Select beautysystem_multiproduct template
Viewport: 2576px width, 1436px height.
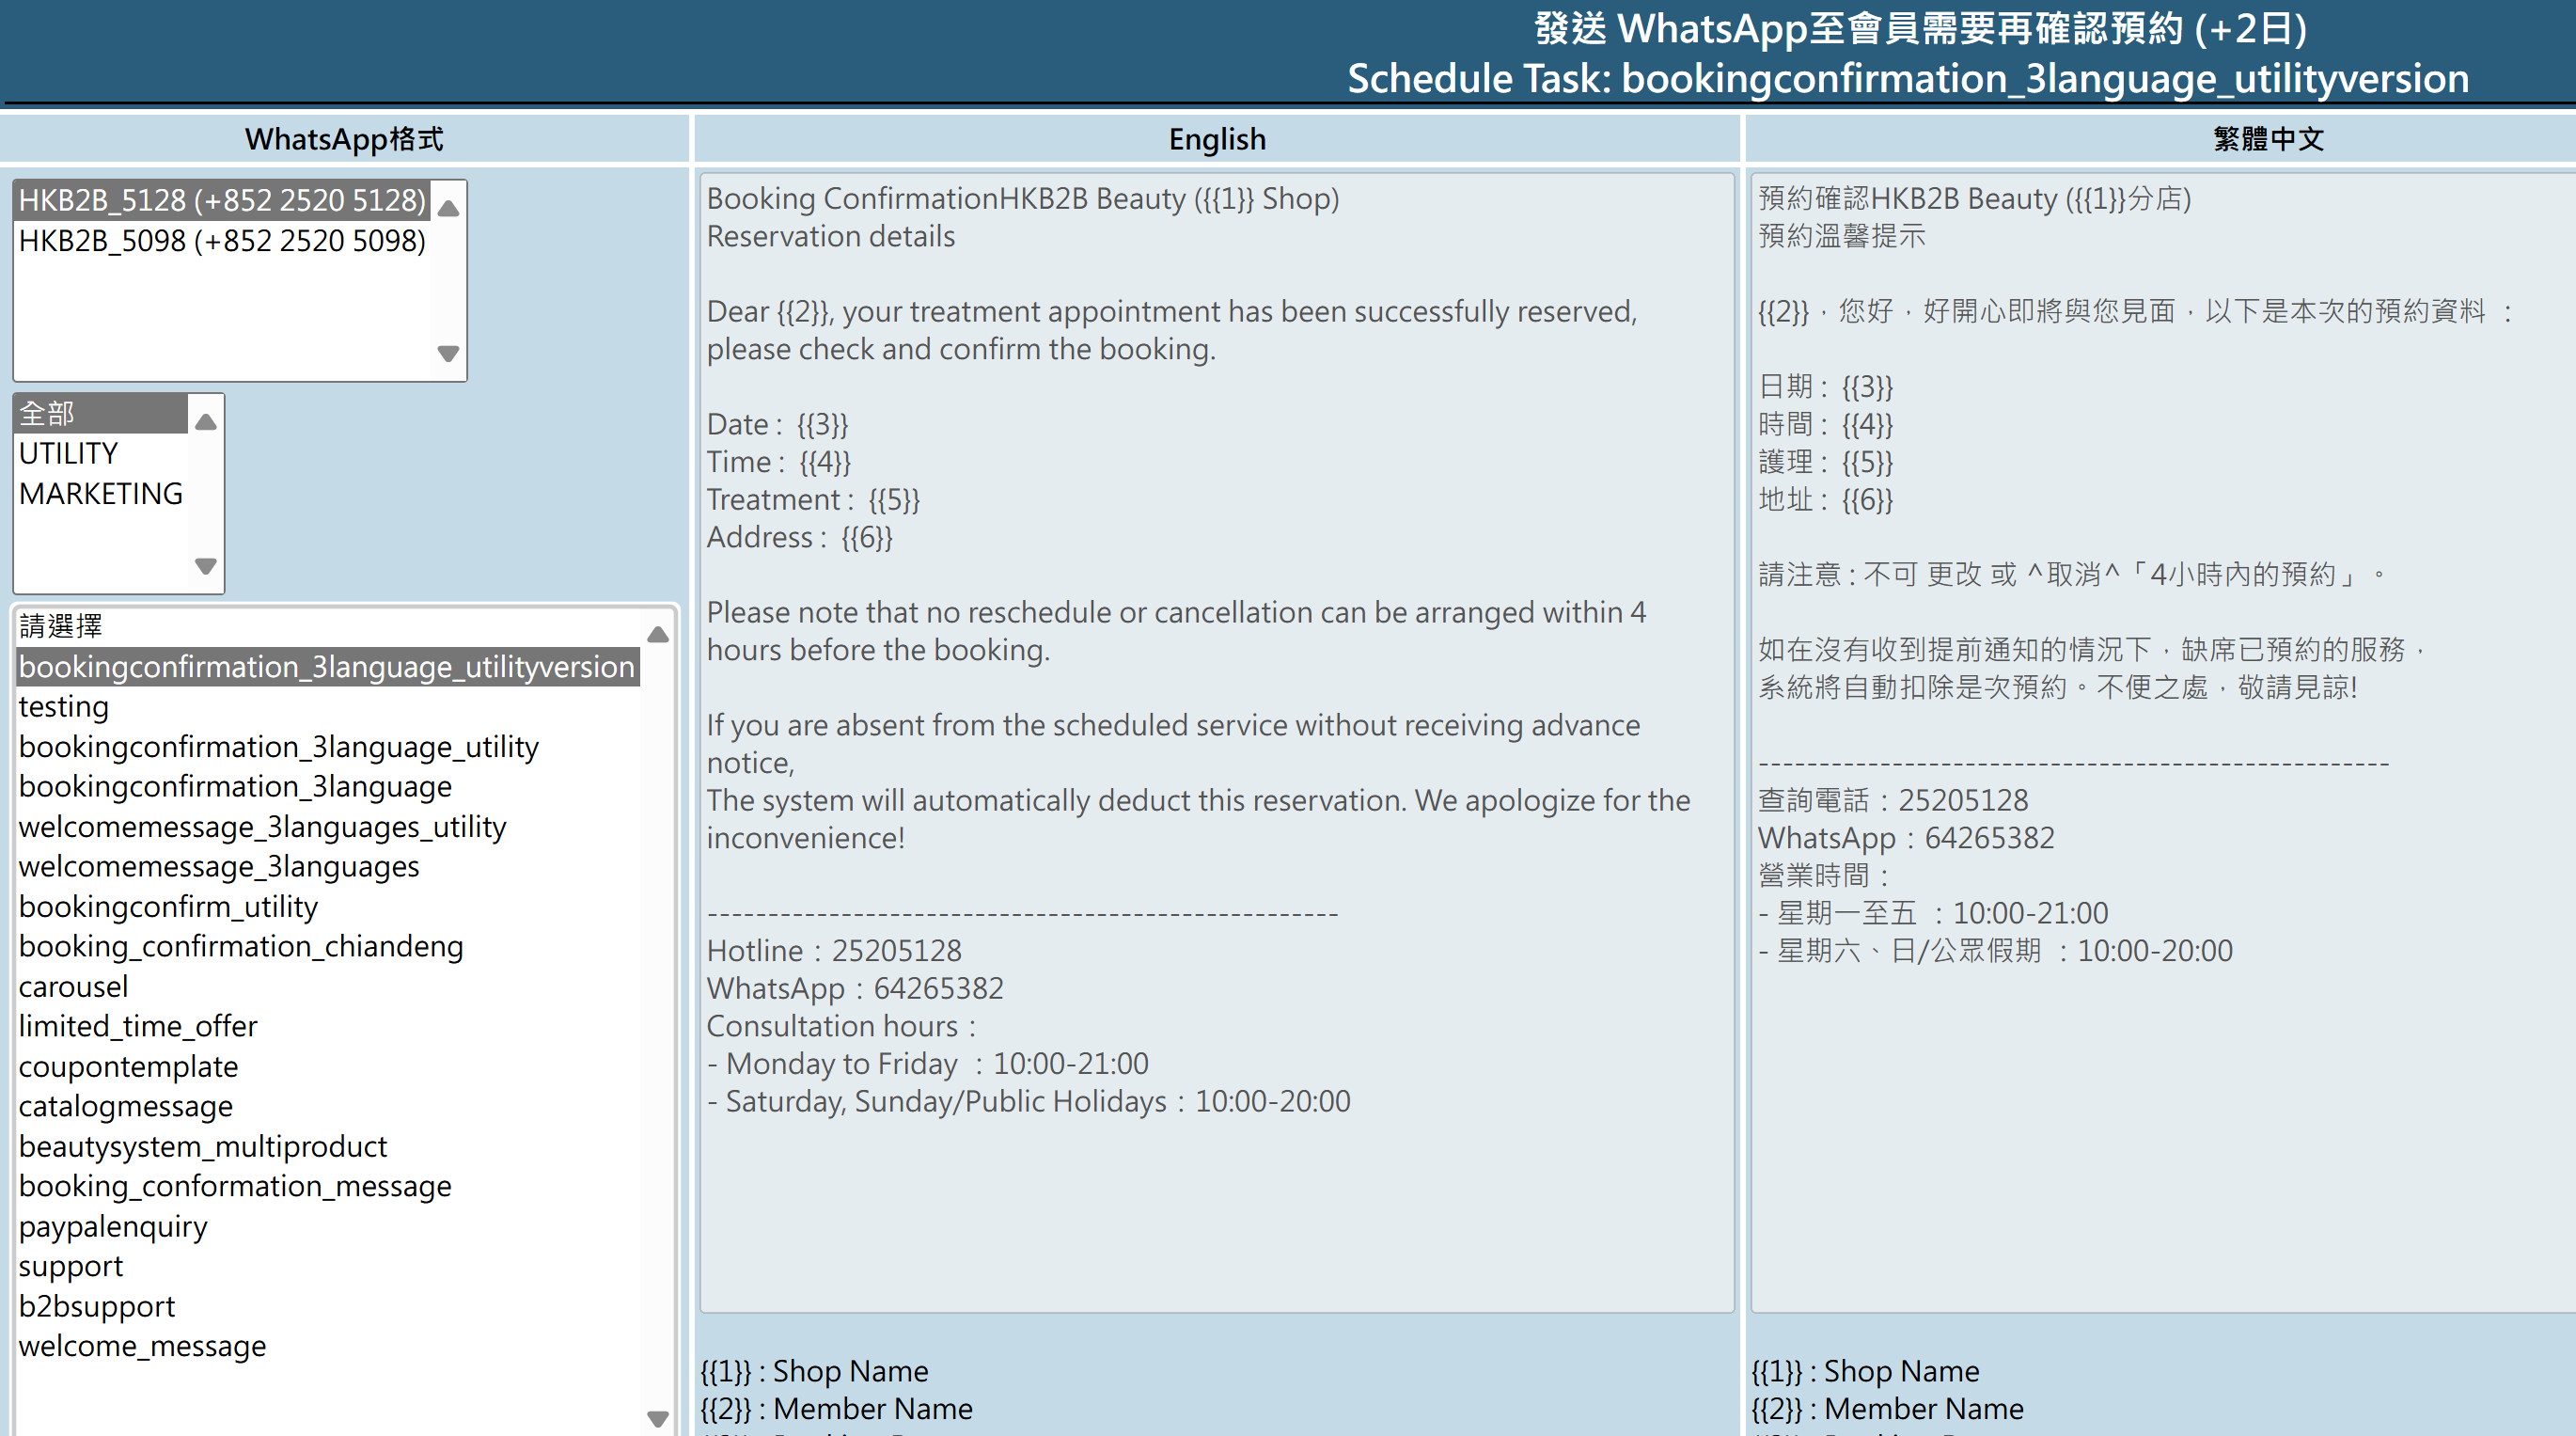coord(328,1146)
